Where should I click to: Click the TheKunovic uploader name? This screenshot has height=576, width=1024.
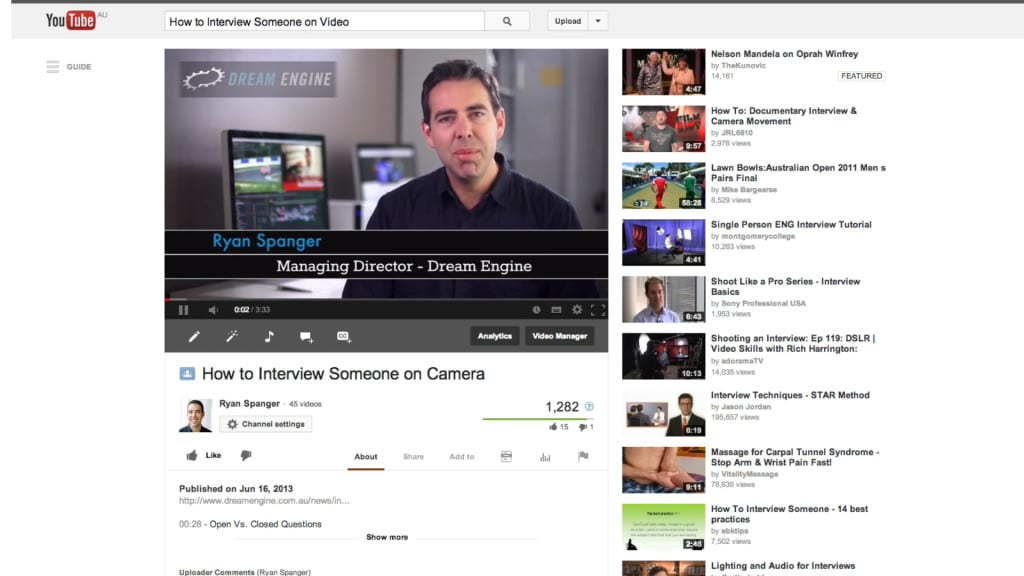click(743, 66)
